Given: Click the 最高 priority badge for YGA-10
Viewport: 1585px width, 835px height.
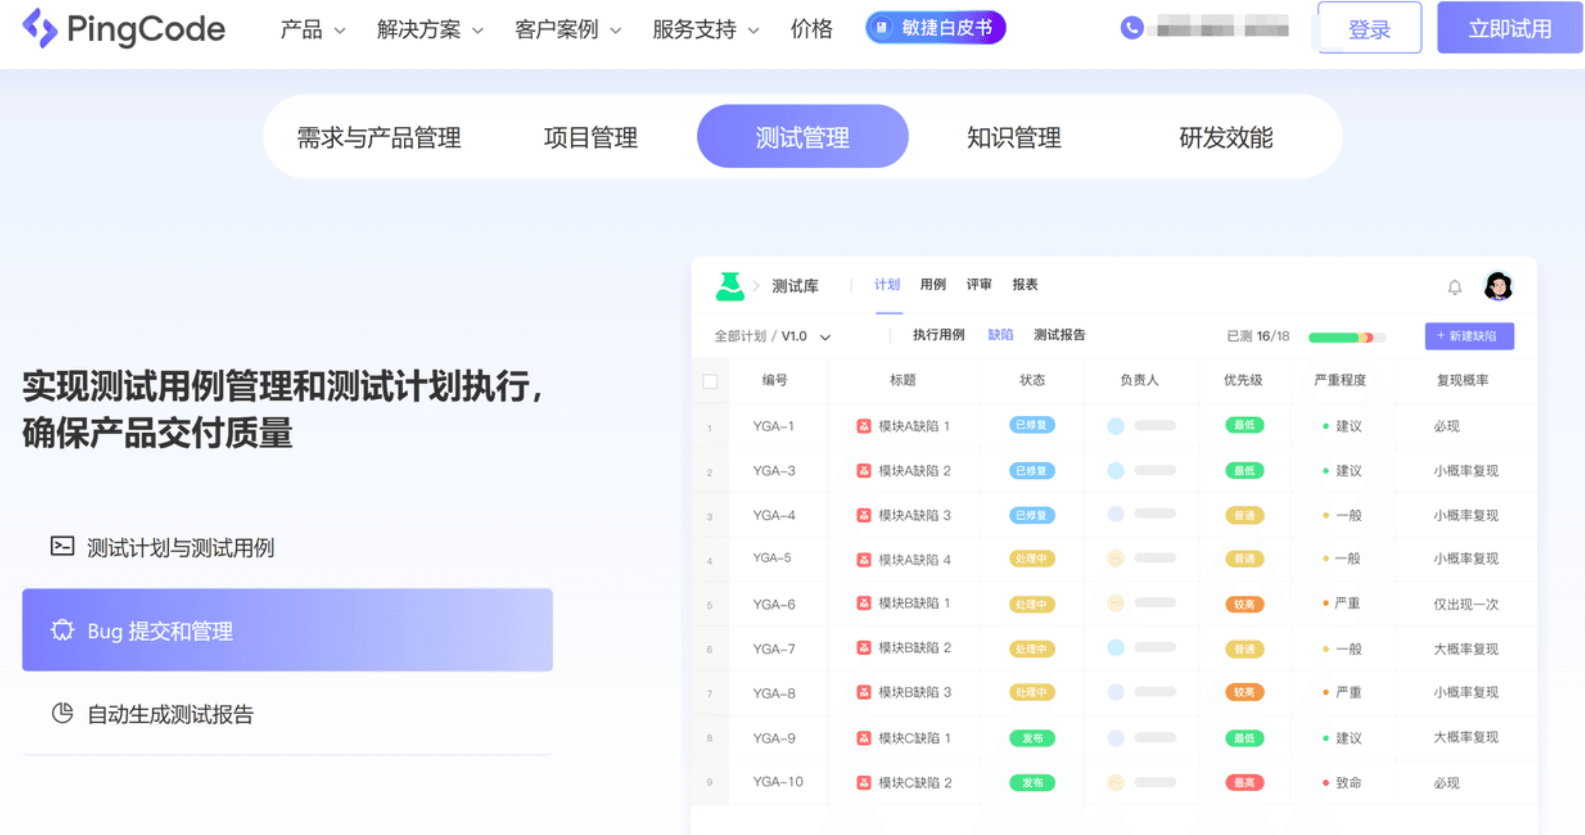Looking at the screenshot, I should [x=1244, y=782].
